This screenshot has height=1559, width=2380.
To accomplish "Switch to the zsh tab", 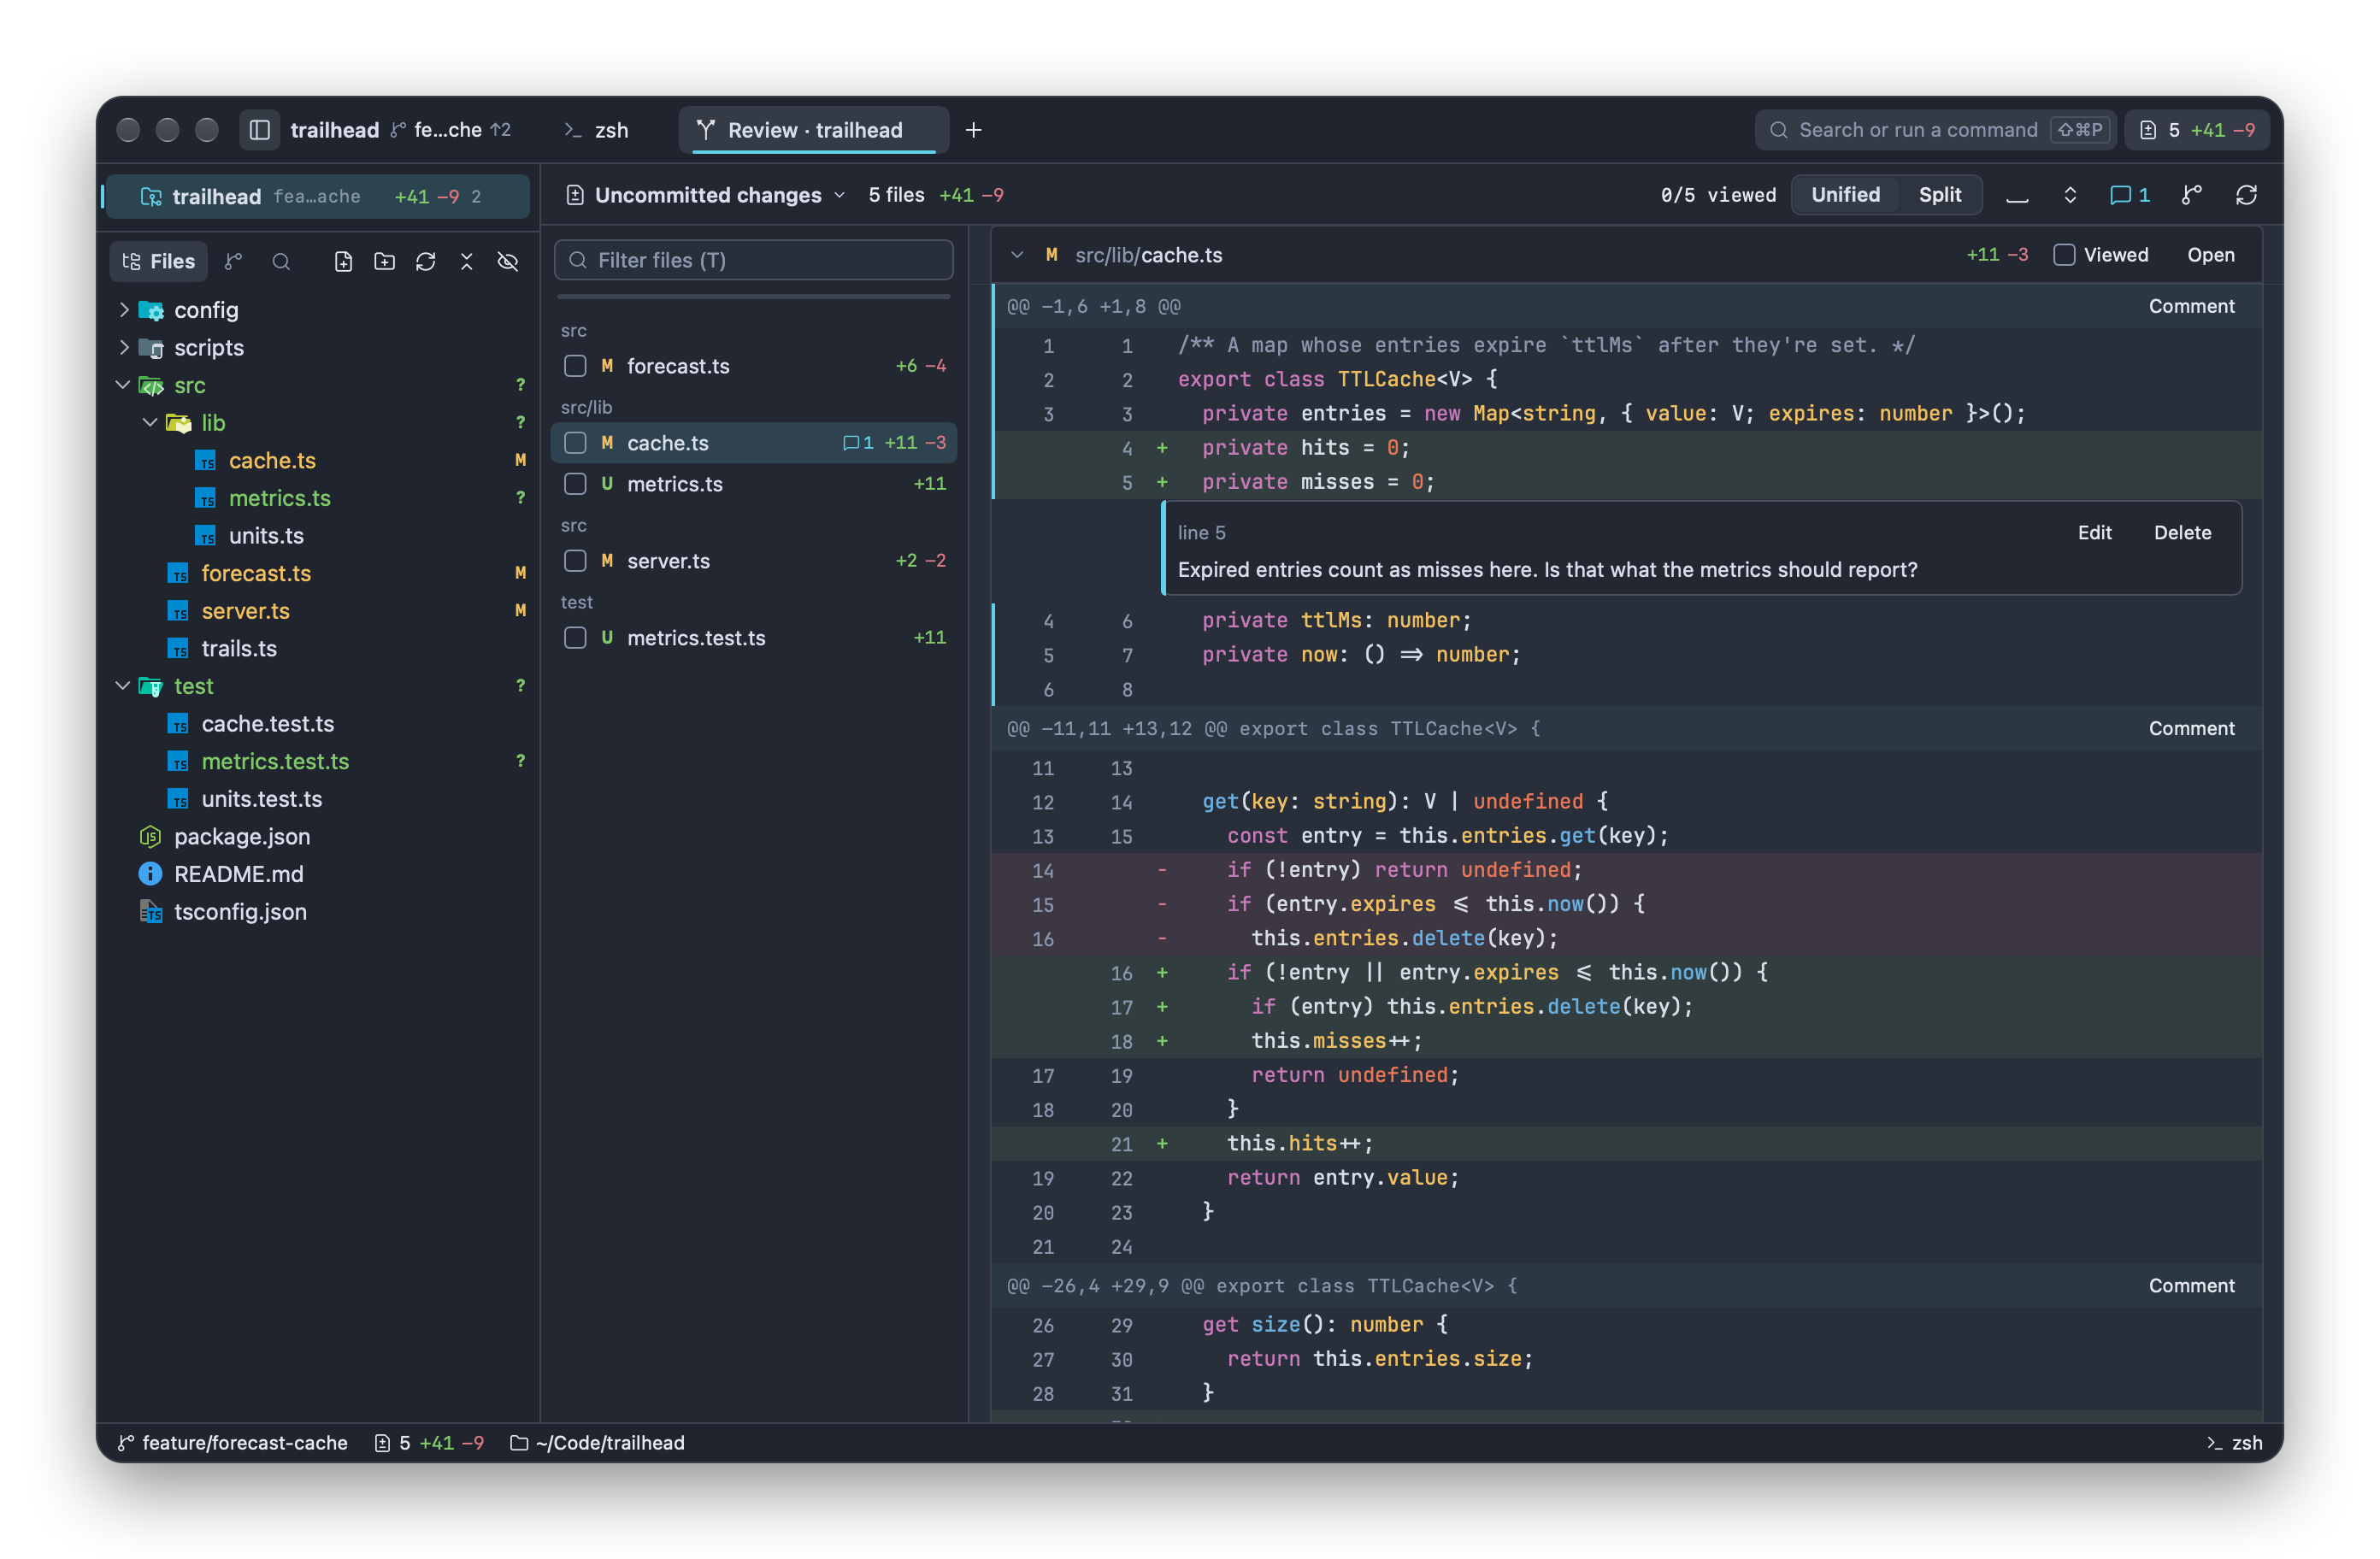I will tap(597, 130).
